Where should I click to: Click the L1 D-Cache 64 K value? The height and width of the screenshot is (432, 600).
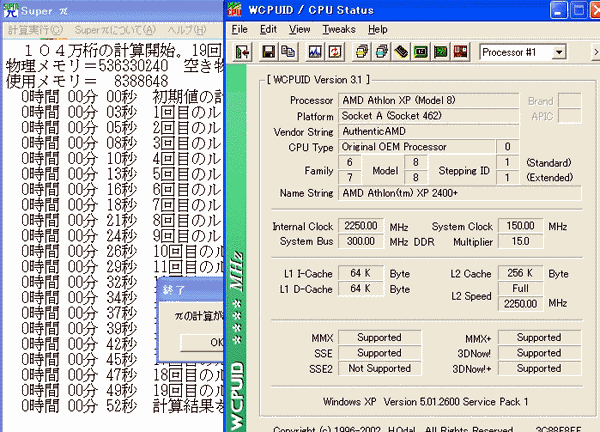click(361, 289)
